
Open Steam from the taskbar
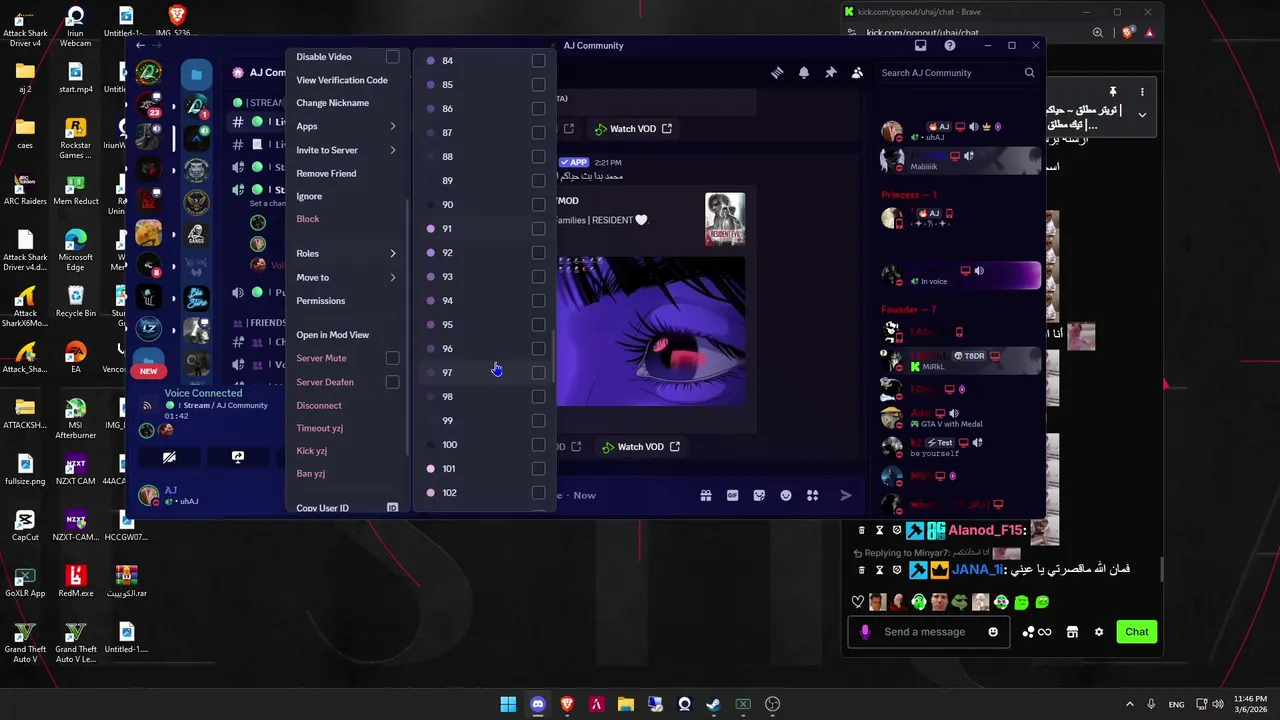[x=713, y=704]
